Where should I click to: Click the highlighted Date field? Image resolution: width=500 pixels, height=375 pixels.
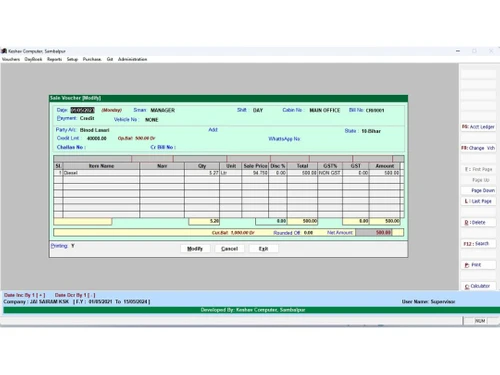point(82,110)
